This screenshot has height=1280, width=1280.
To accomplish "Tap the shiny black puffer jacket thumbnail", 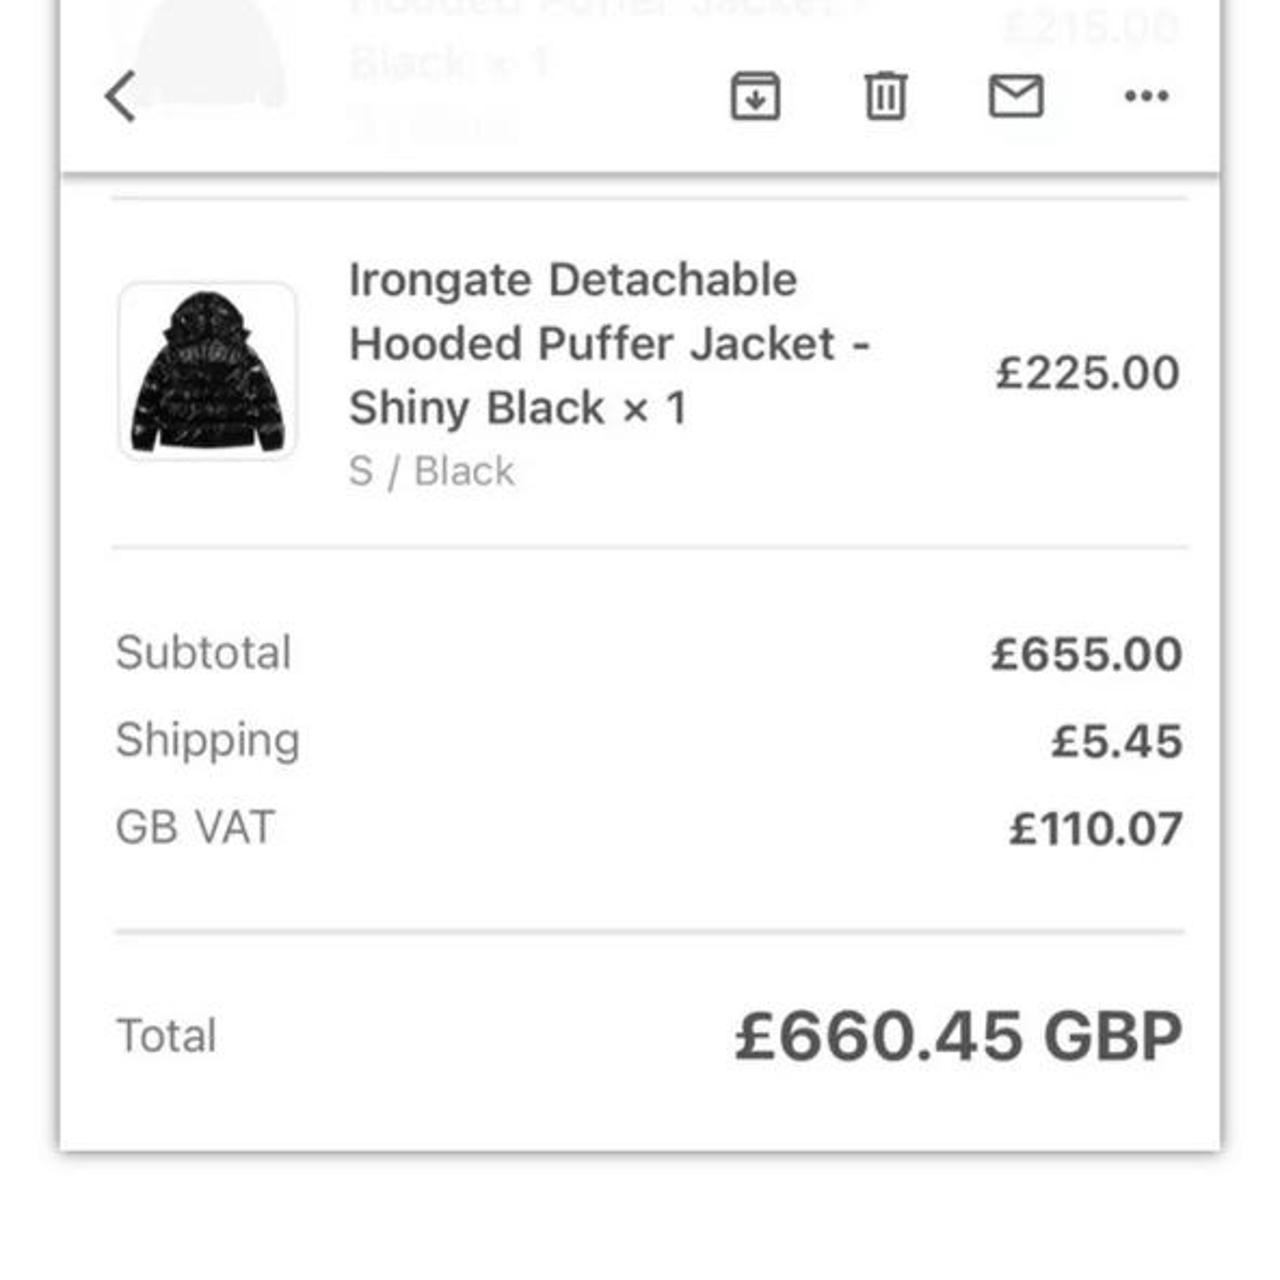I will click(x=208, y=371).
